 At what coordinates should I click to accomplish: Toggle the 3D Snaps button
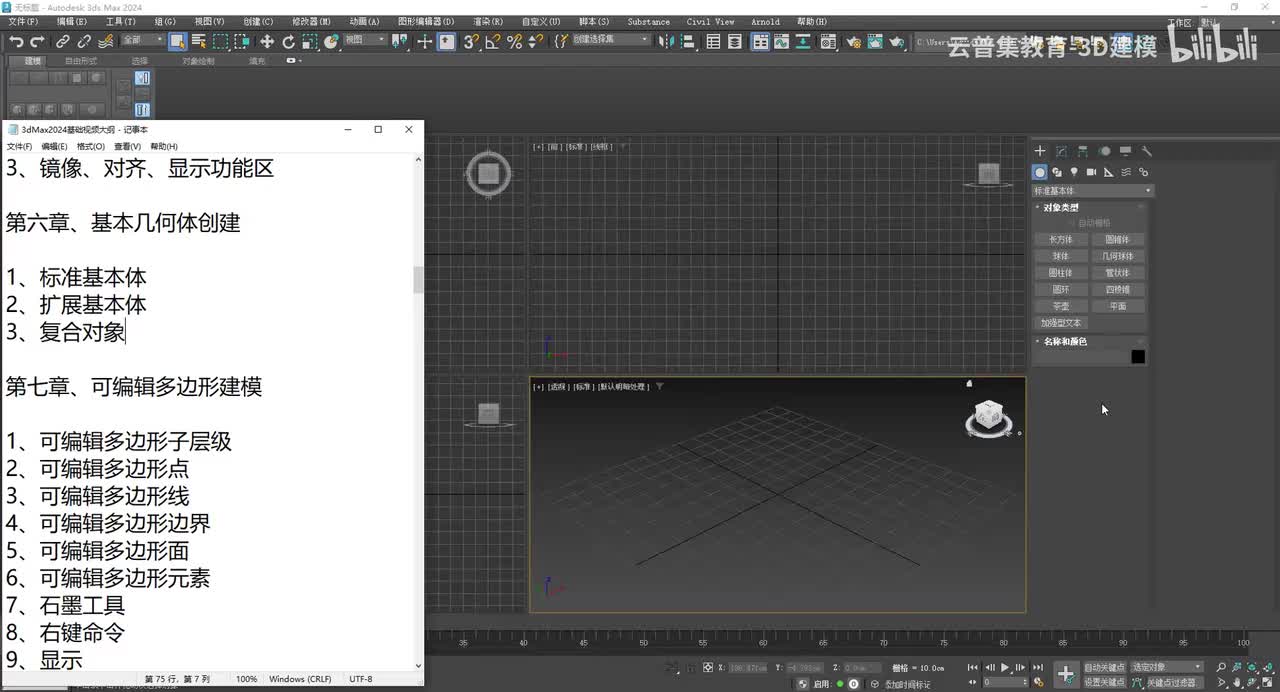(x=470, y=41)
